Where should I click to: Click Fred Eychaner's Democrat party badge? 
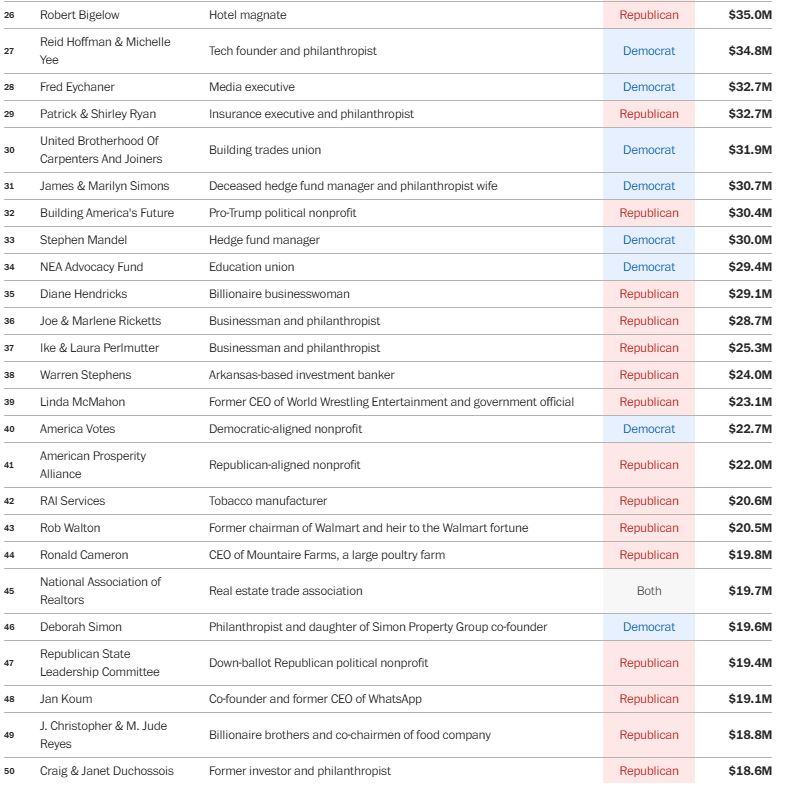[x=648, y=87]
